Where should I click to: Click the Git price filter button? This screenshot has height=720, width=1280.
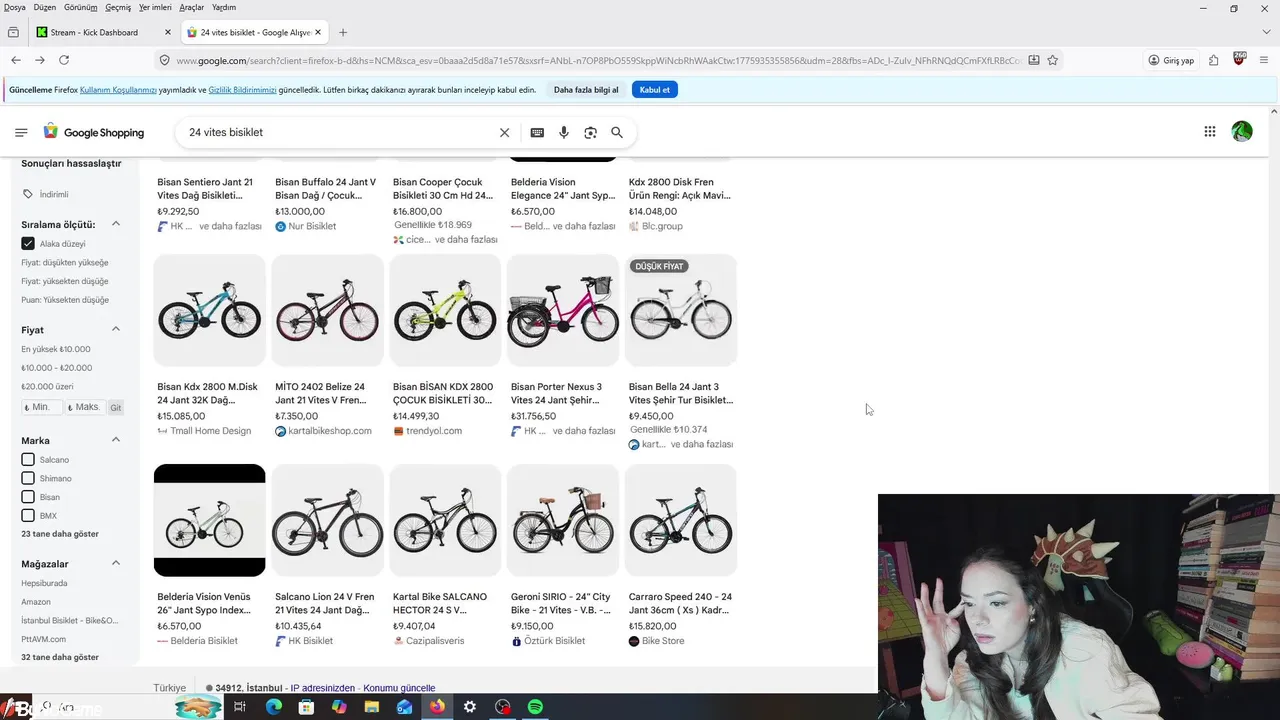coord(116,408)
